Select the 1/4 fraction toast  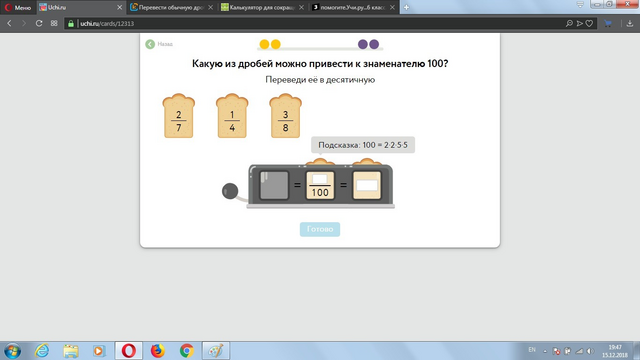pos(232,116)
